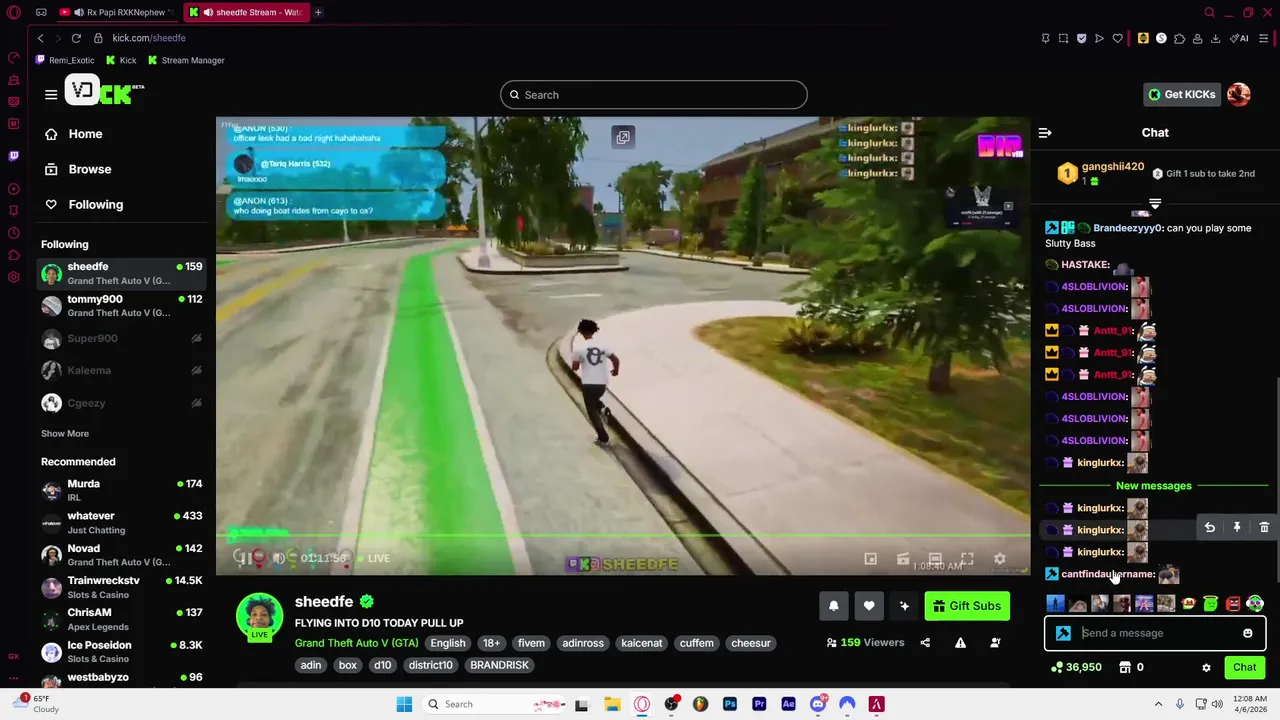Open the profile avatar menu
Viewport: 1280px width, 720px height.
point(1239,94)
